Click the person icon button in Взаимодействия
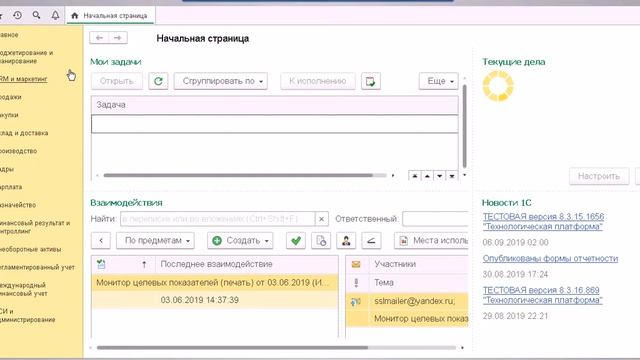Screen dimensions: 640x360 tap(346, 240)
